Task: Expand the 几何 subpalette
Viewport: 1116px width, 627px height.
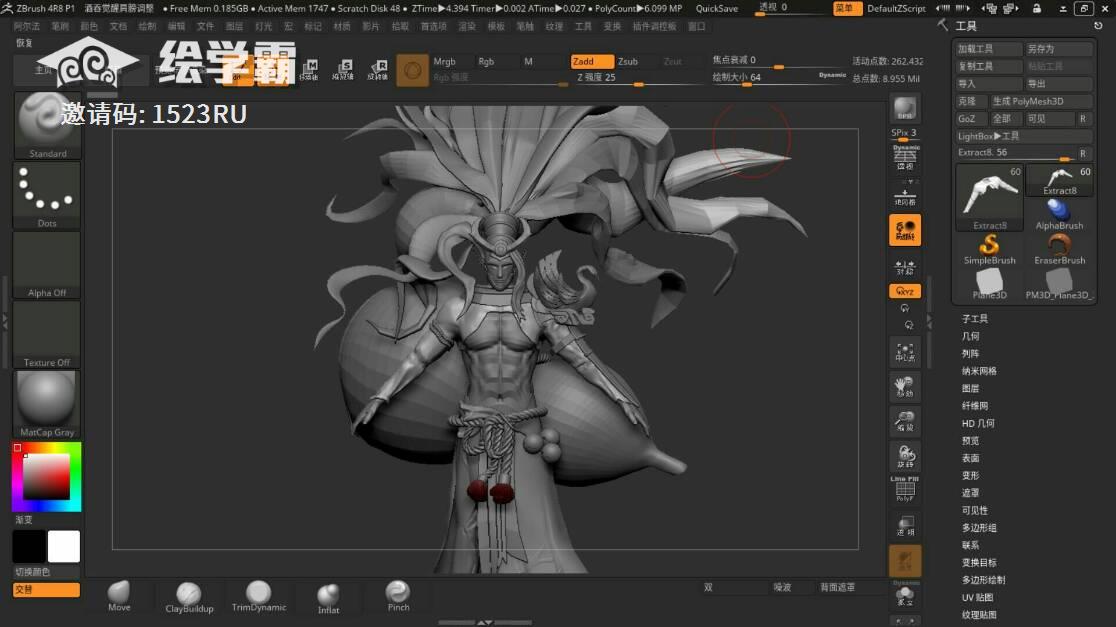Action: pyautogui.click(x=970, y=337)
